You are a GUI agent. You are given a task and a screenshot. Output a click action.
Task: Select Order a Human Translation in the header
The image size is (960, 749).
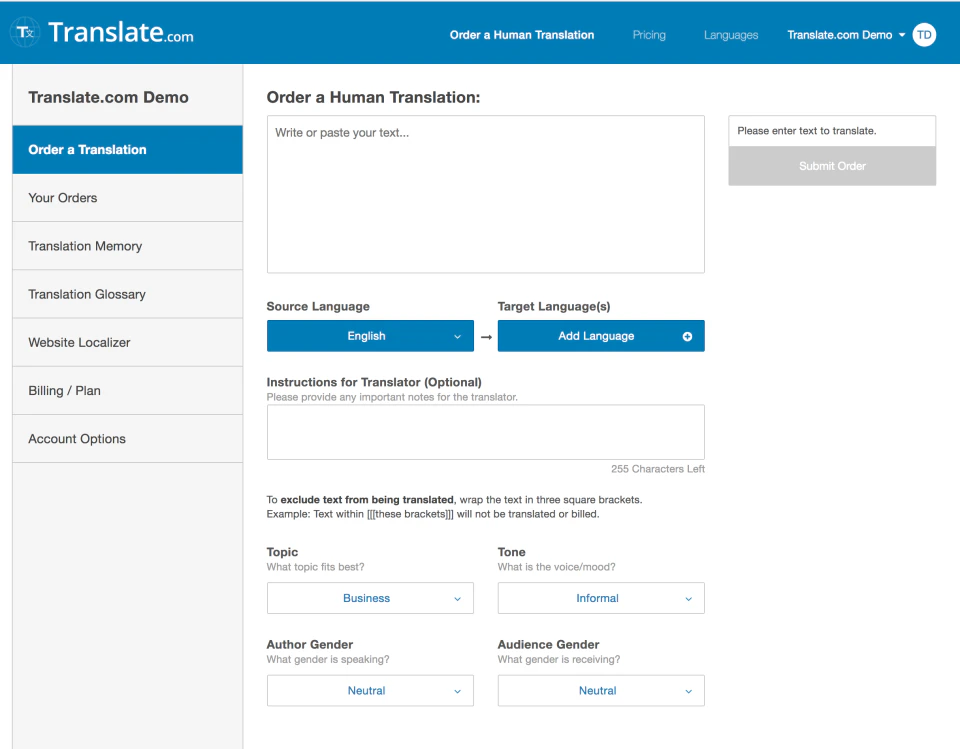tap(522, 35)
